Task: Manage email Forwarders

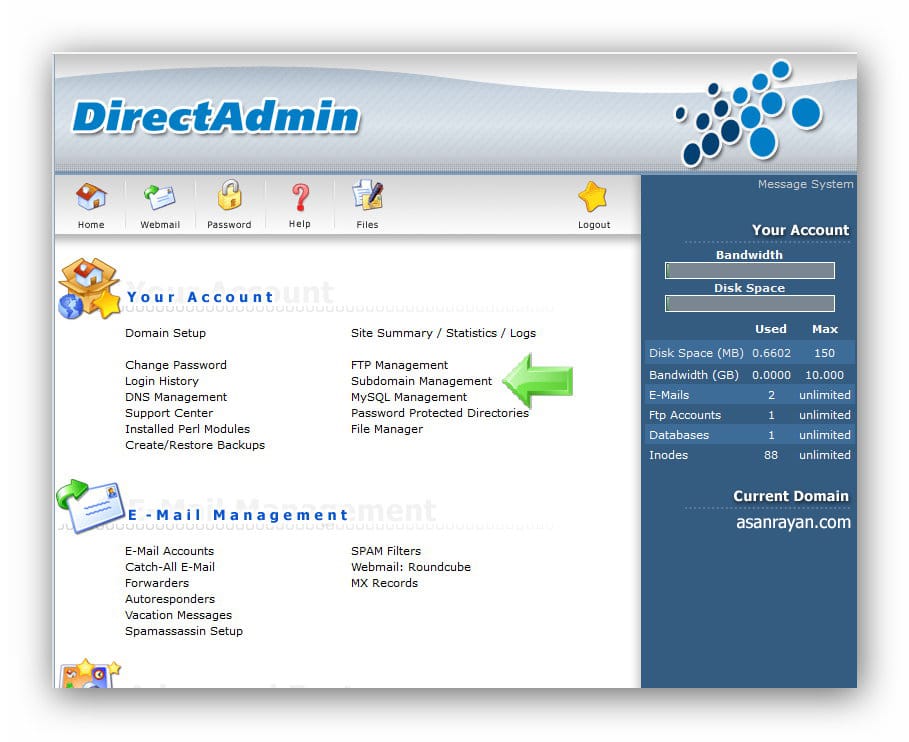Action: [157, 583]
